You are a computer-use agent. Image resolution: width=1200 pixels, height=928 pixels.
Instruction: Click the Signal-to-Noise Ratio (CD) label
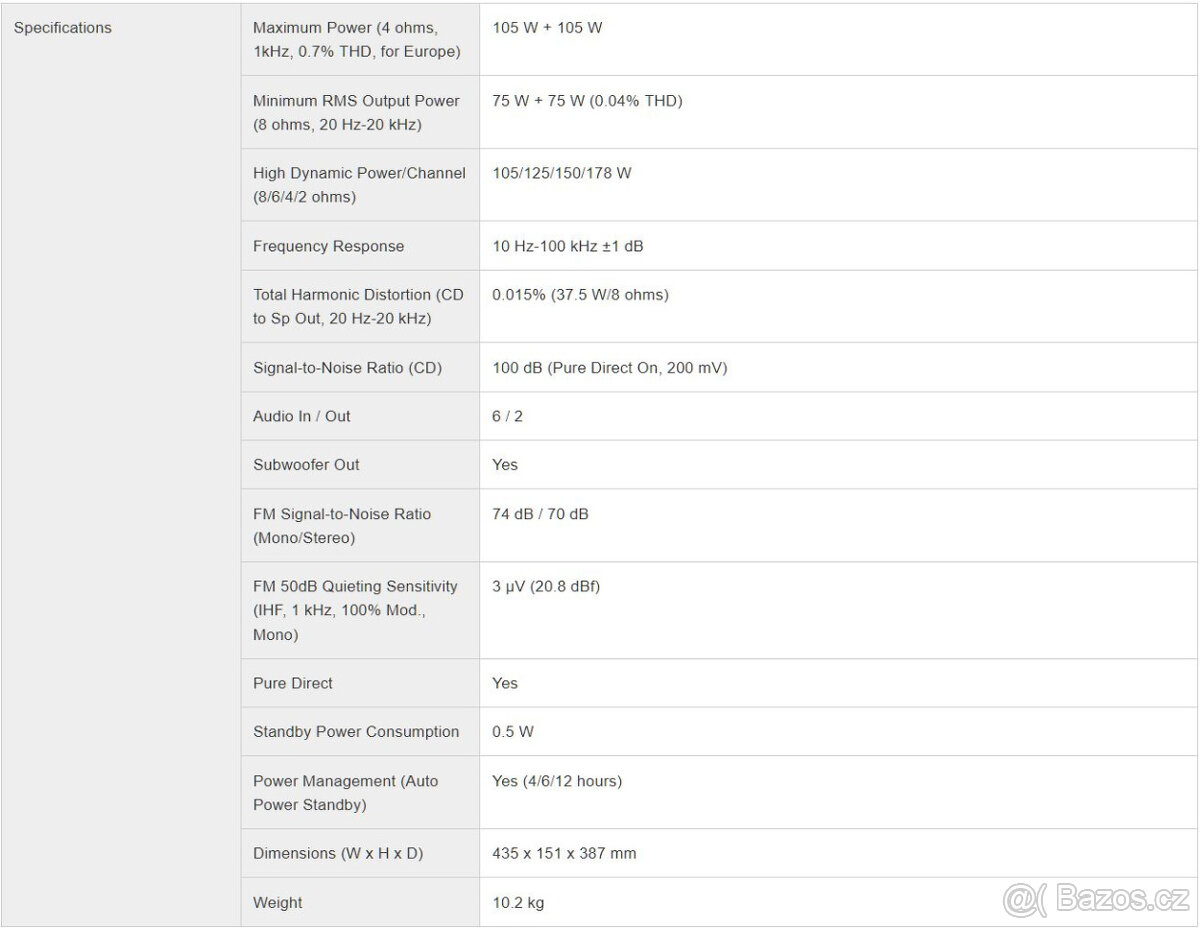tap(347, 368)
